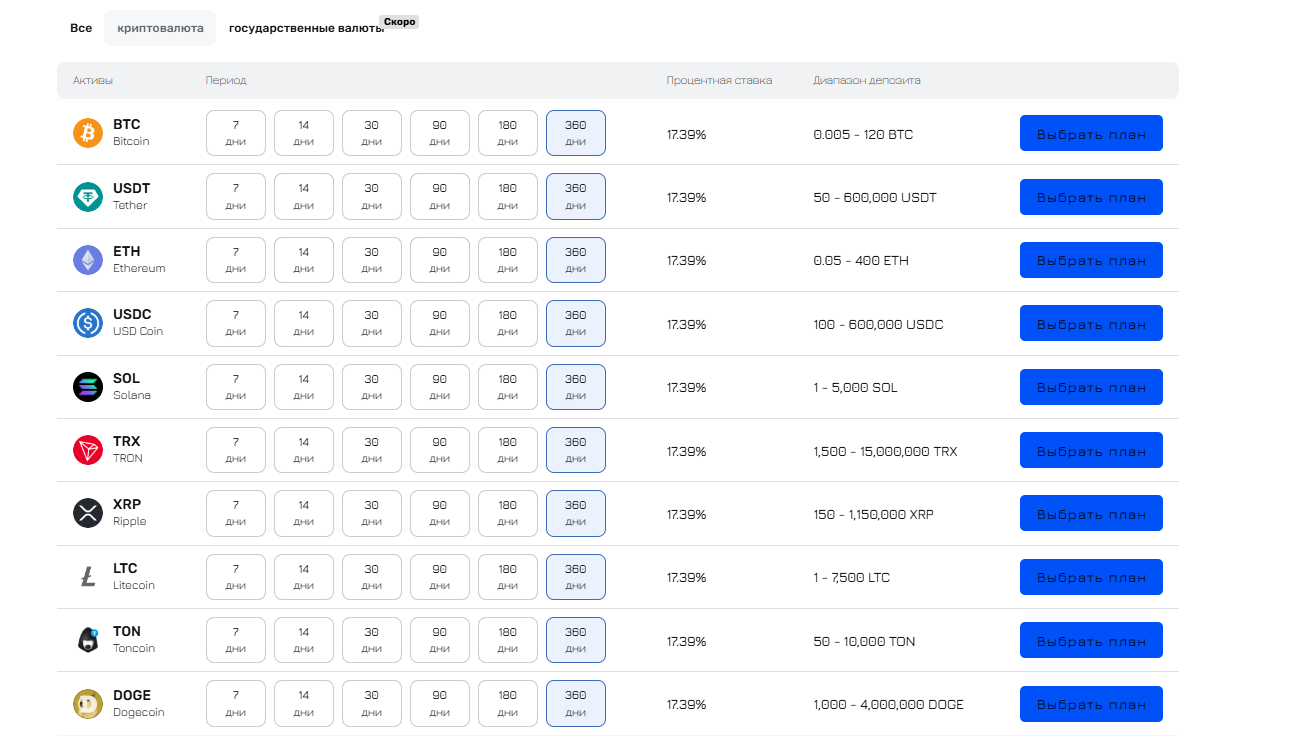Click the deposit range 0.005 - 120 BTC
Viewport: 1315px width, 740px height.
pyautogui.click(x=863, y=134)
